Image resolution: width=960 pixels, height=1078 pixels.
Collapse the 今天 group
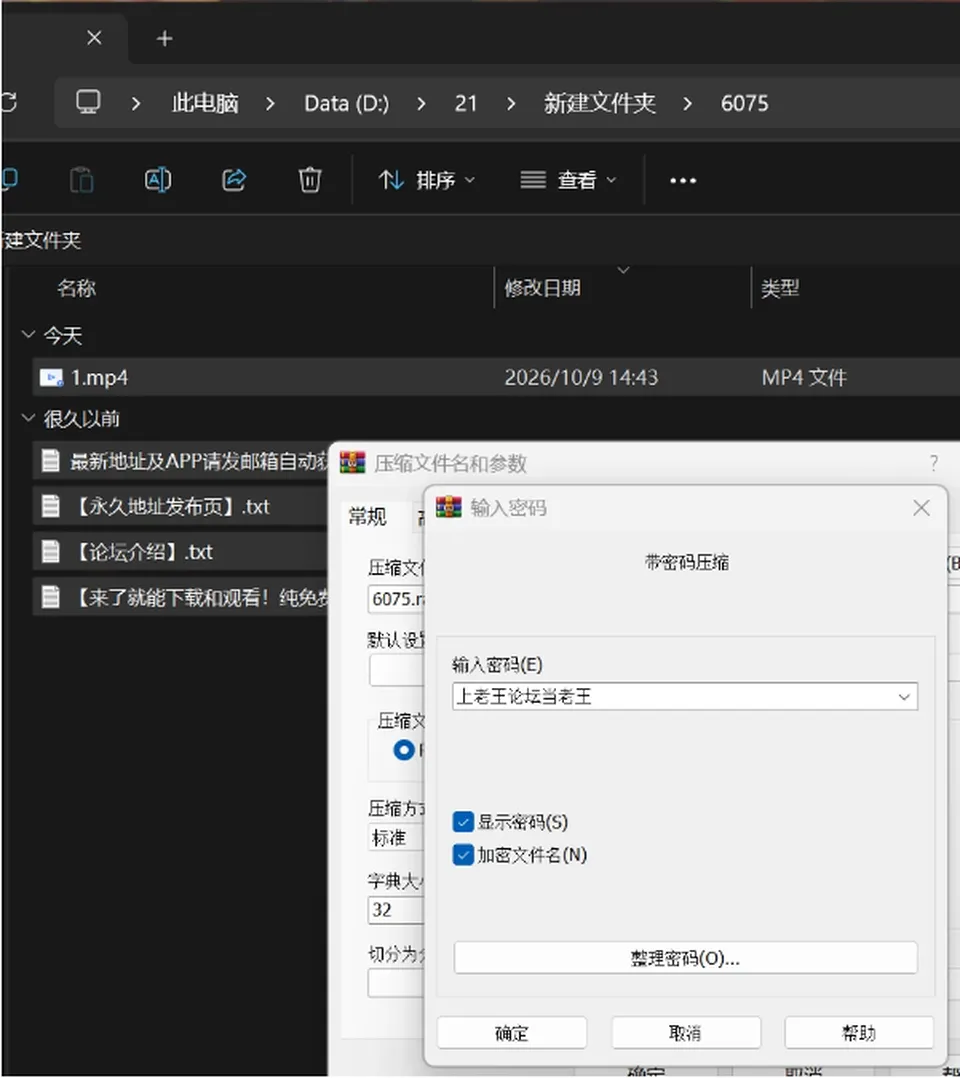(x=28, y=335)
